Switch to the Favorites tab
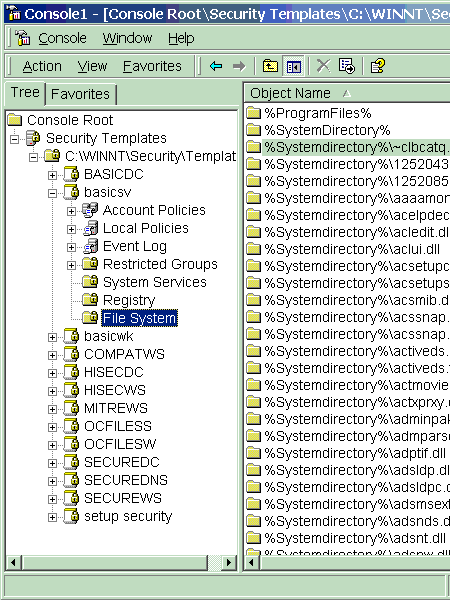This screenshot has height=600, width=450. click(80, 94)
